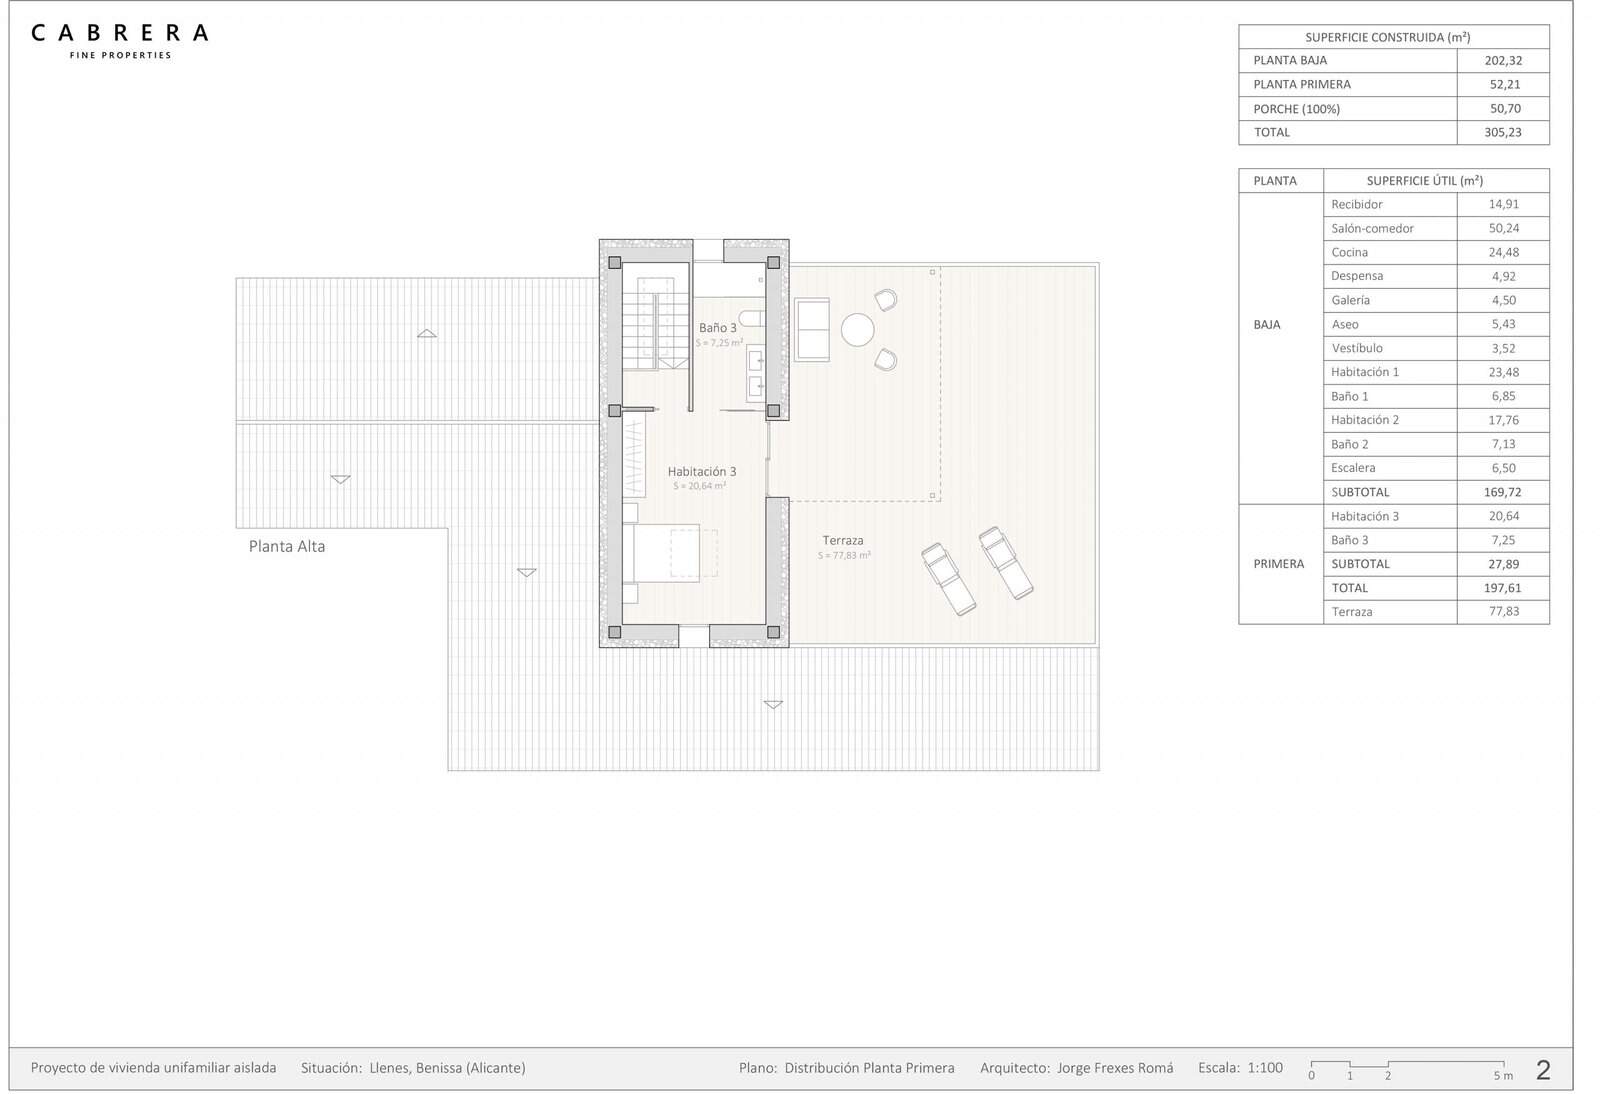Click the Baño 3 label in floor plan
Screen dimensions: 1600x1094
click(x=717, y=328)
